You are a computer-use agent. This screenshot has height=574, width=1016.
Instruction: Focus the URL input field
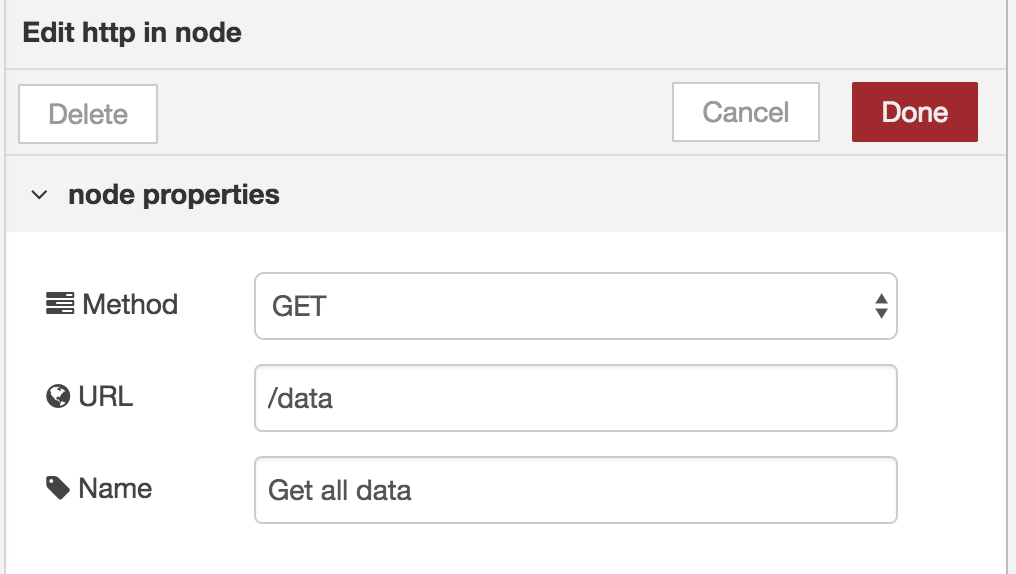point(575,398)
